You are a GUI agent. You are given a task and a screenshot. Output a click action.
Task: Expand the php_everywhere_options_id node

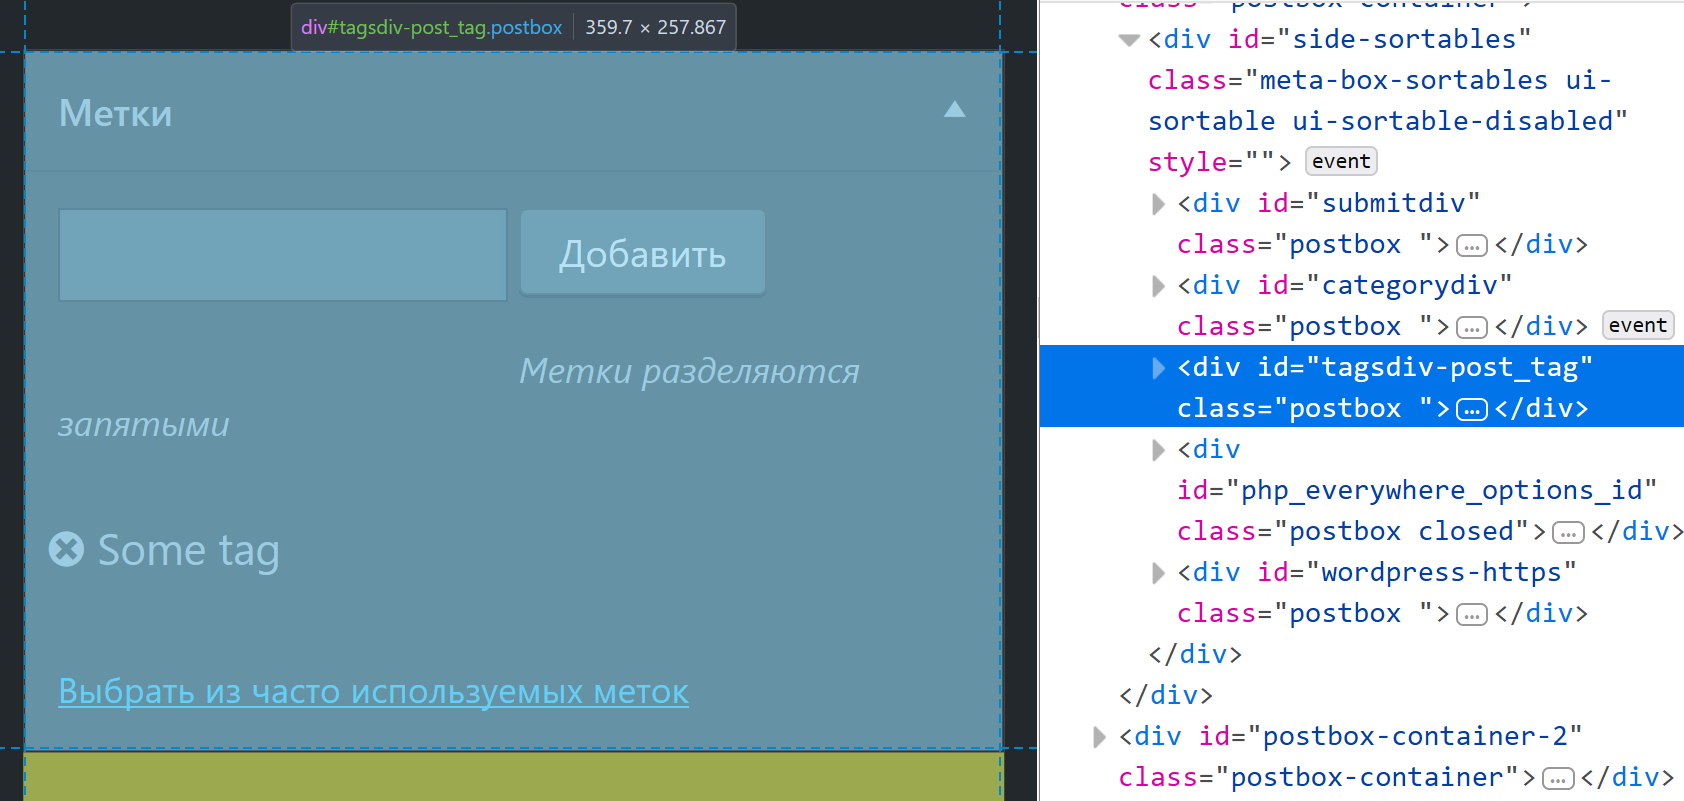tap(1158, 450)
